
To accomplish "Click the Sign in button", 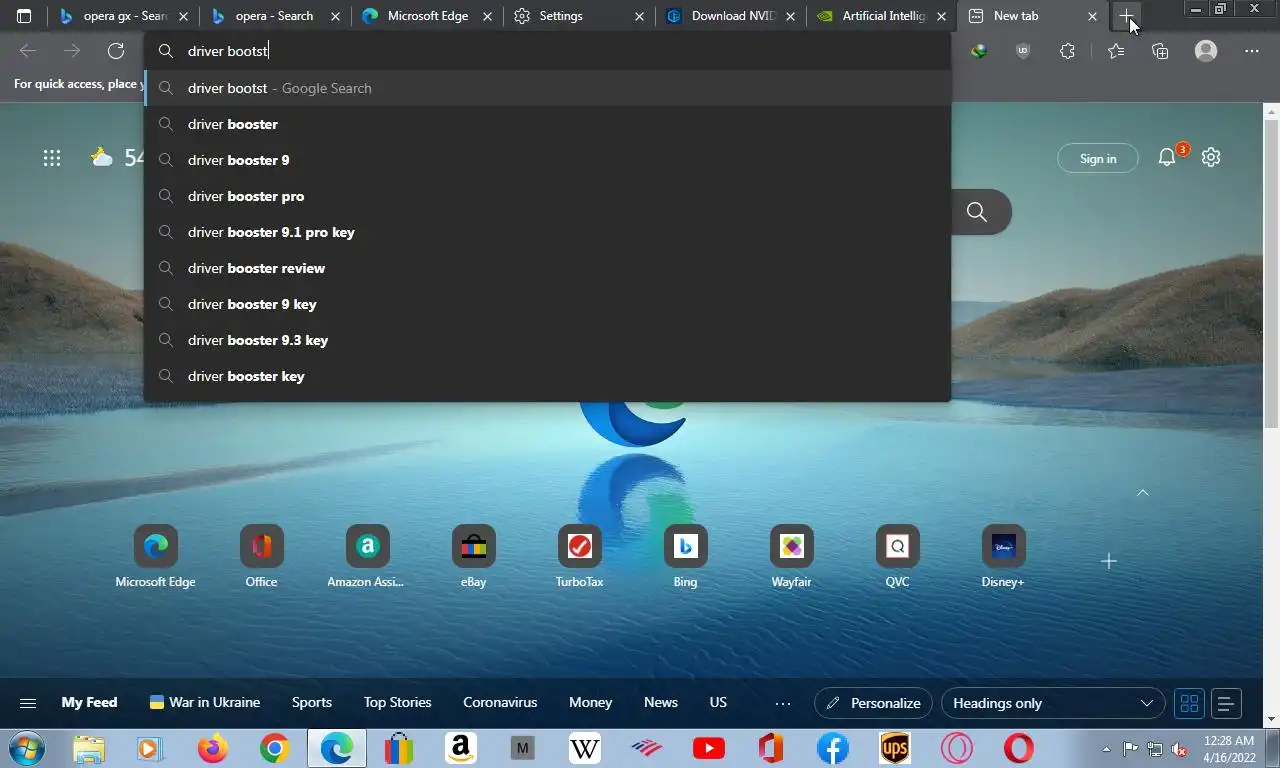I will click(1098, 158).
